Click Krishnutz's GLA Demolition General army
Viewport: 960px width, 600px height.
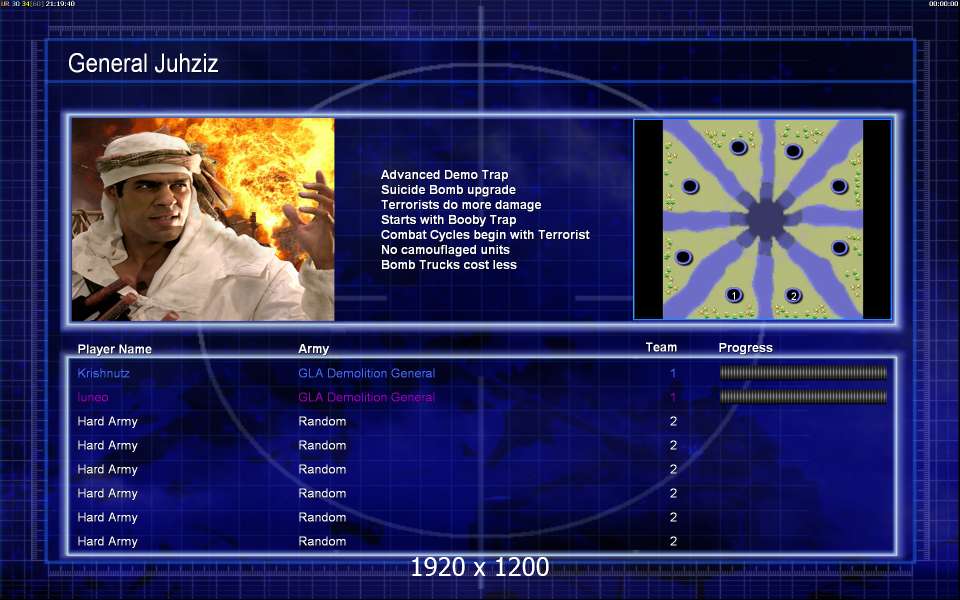pyautogui.click(x=367, y=373)
